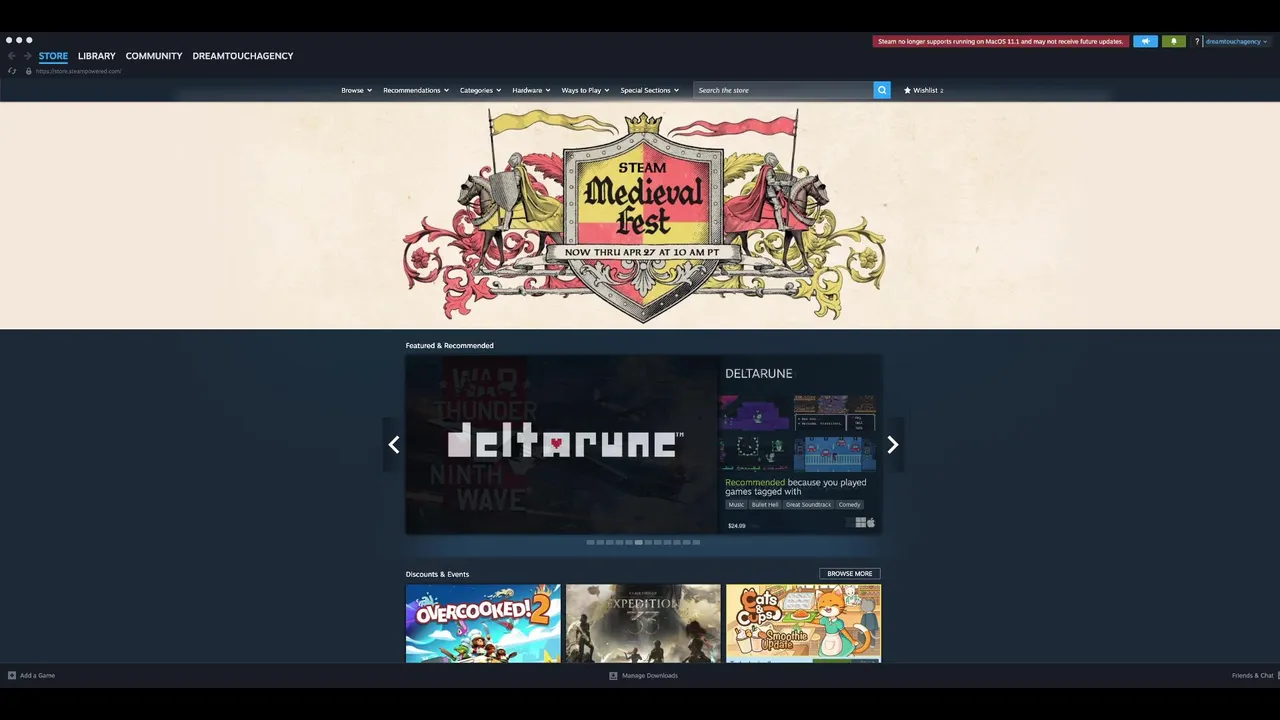This screenshot has width=1280, height=720.
Task: Open the dreamtouchagency account dropdown
Action: [1237, 42]
